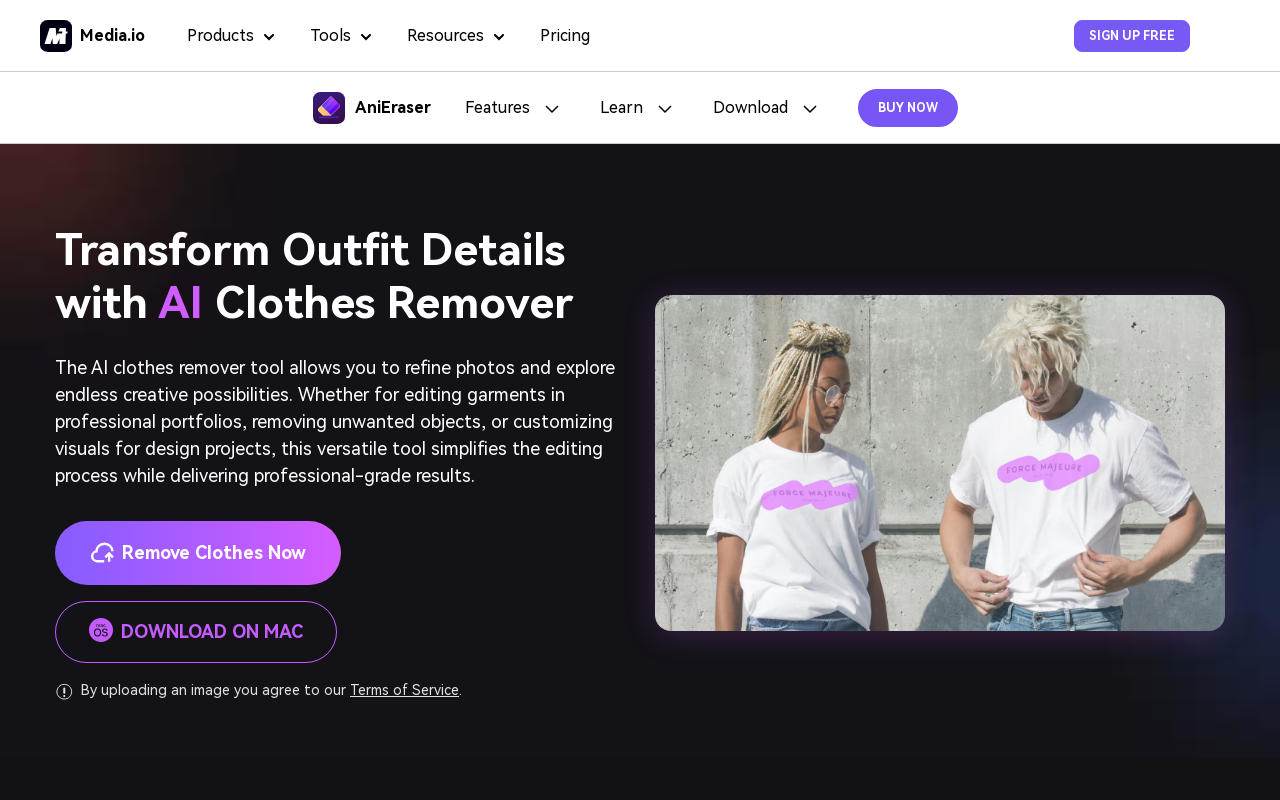
Task: Expand the Learn chevron
Action: click(x=665, y=109)
